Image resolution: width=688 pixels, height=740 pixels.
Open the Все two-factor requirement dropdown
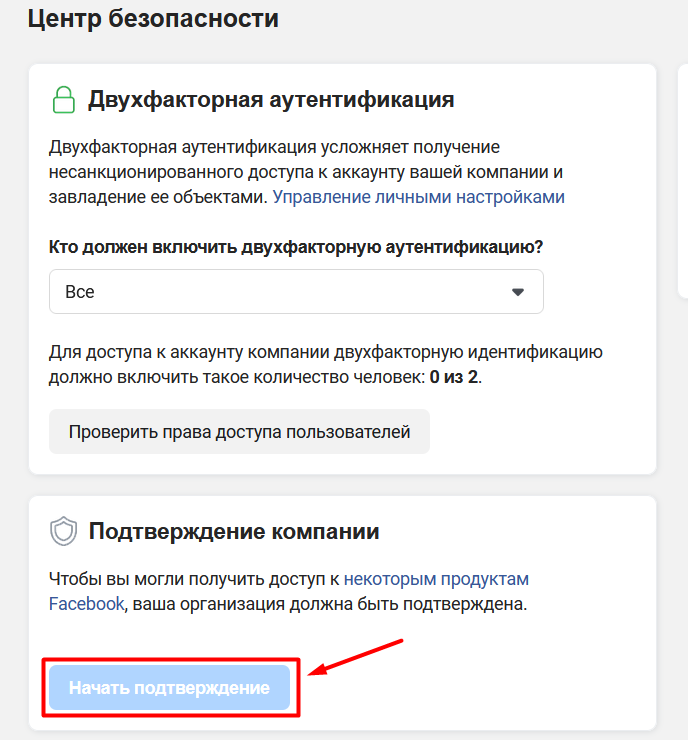[296, 292]
